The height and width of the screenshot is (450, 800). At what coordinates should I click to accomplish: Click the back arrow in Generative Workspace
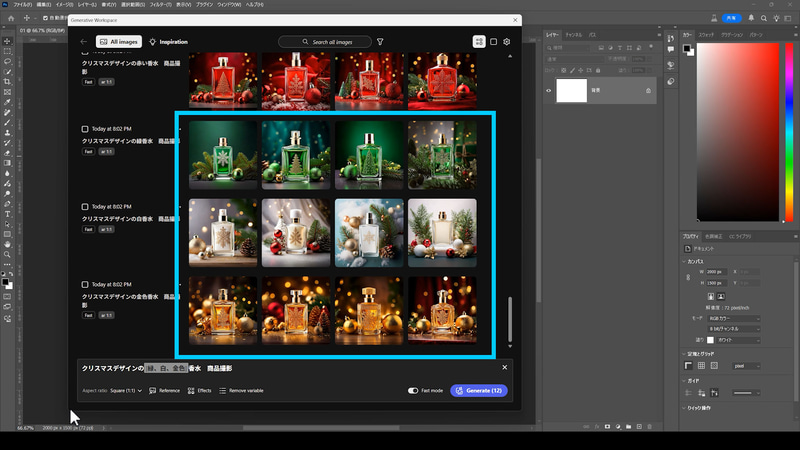tap(84, 42)
